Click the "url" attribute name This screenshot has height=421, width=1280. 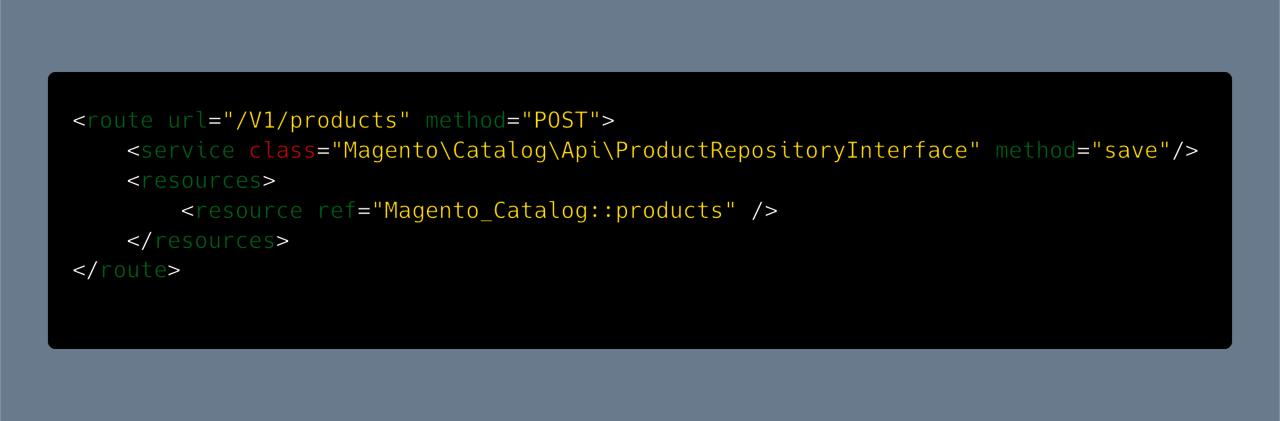(187, 121)
